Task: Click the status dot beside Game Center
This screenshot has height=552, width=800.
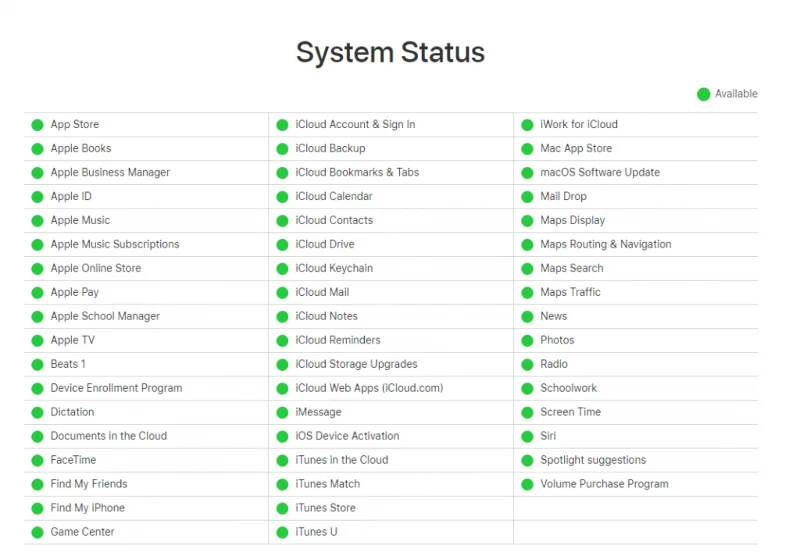Action: pos(37,533)
